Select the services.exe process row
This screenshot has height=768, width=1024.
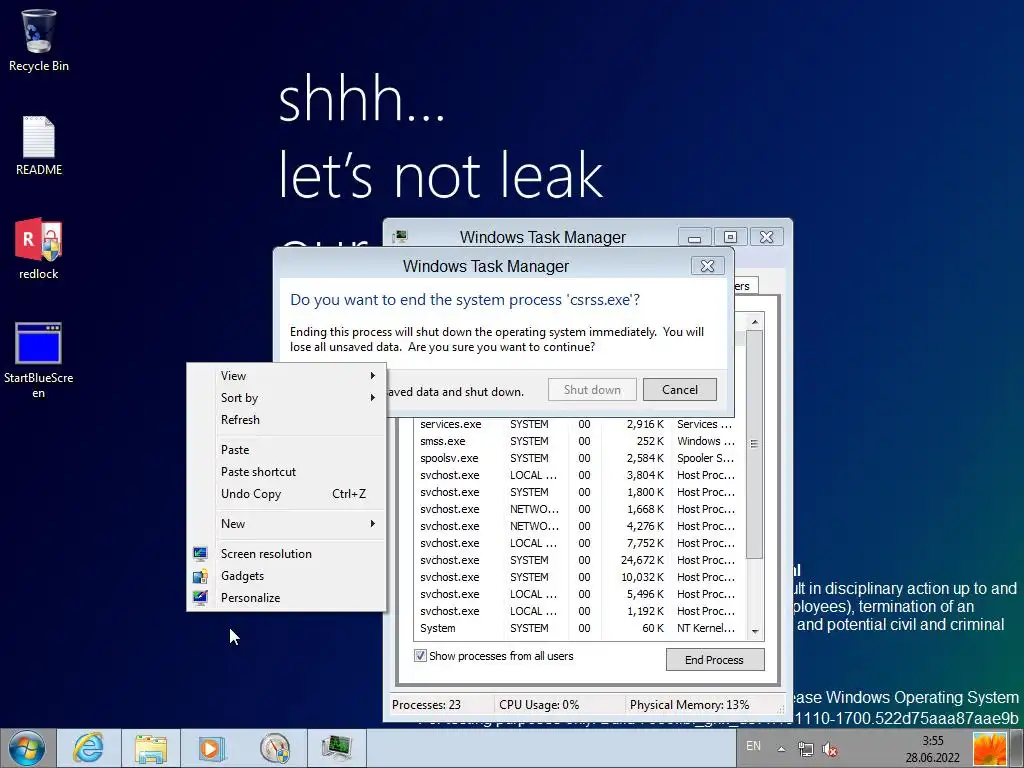point(579,424)
